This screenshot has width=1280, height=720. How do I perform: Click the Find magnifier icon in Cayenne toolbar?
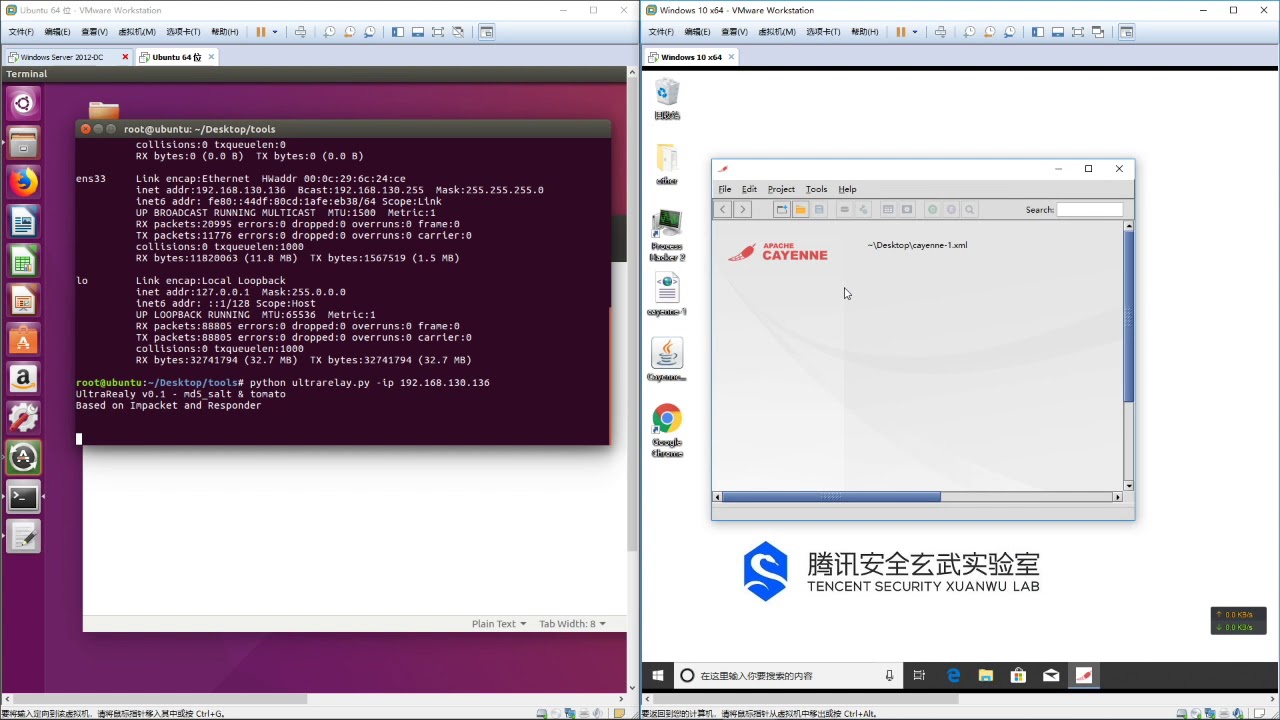point(969,209)
